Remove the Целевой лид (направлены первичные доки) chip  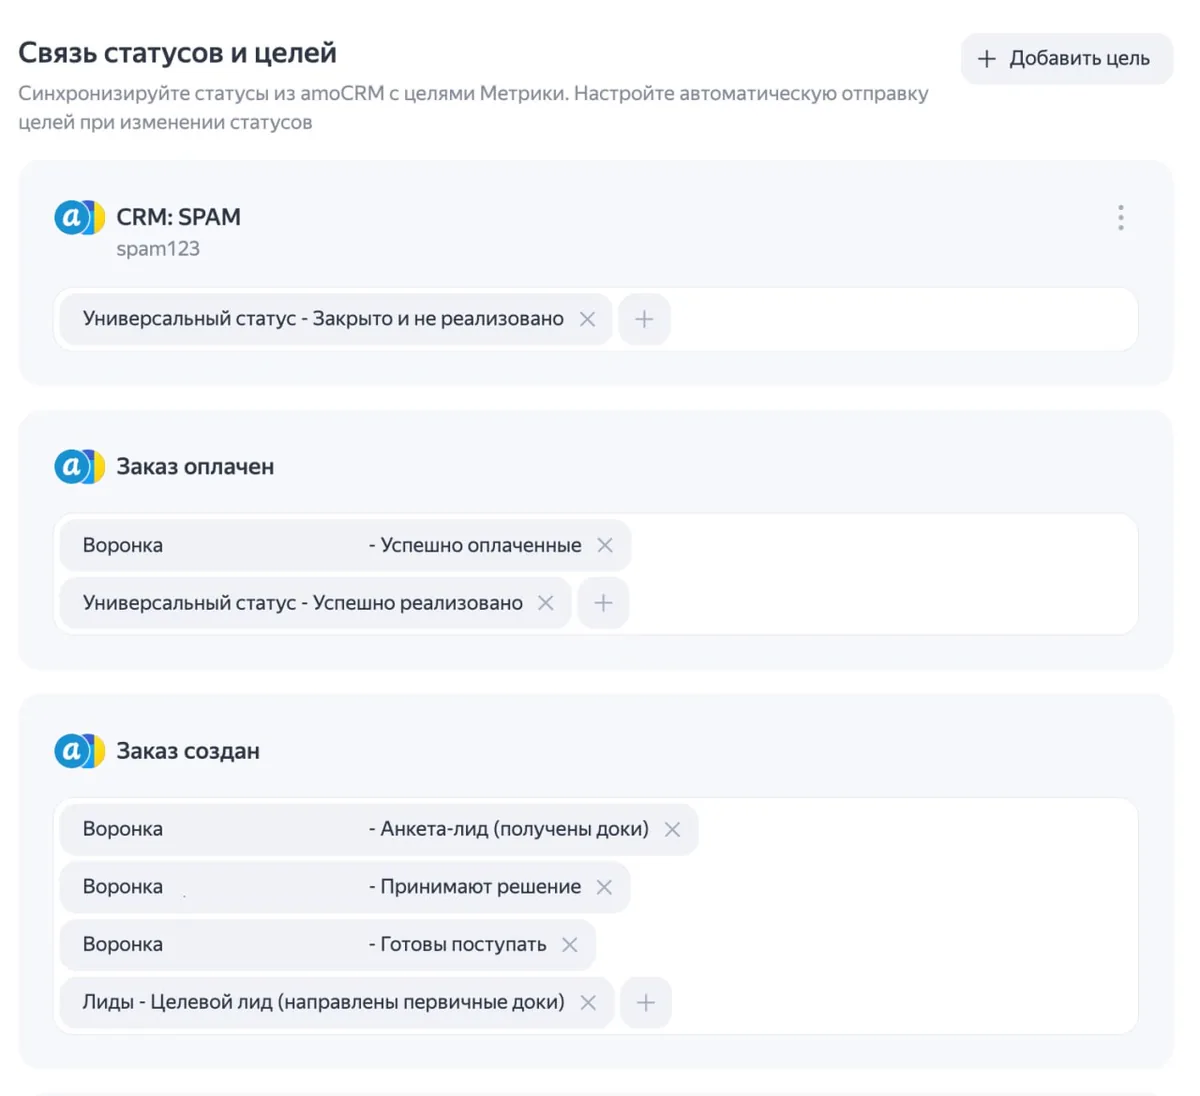pyautogui.click(x=588, y=1002)
